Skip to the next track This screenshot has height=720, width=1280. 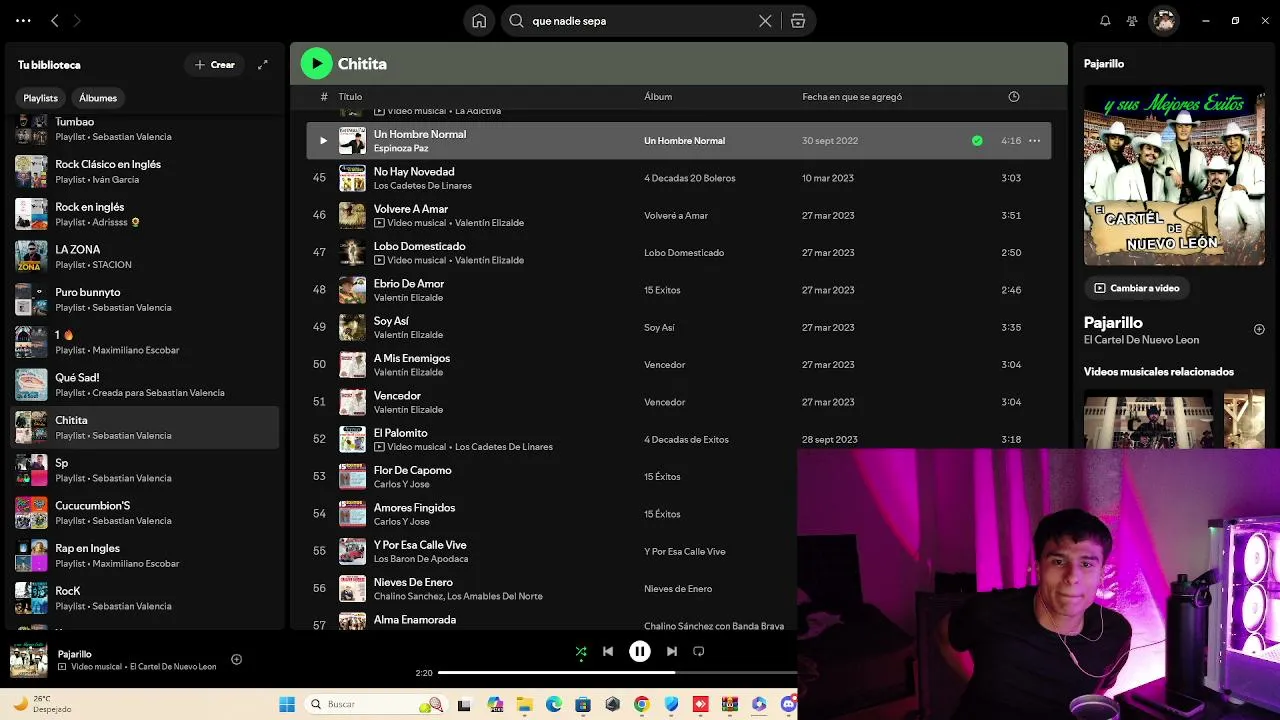pyautogui.click(x=672, y=652)
